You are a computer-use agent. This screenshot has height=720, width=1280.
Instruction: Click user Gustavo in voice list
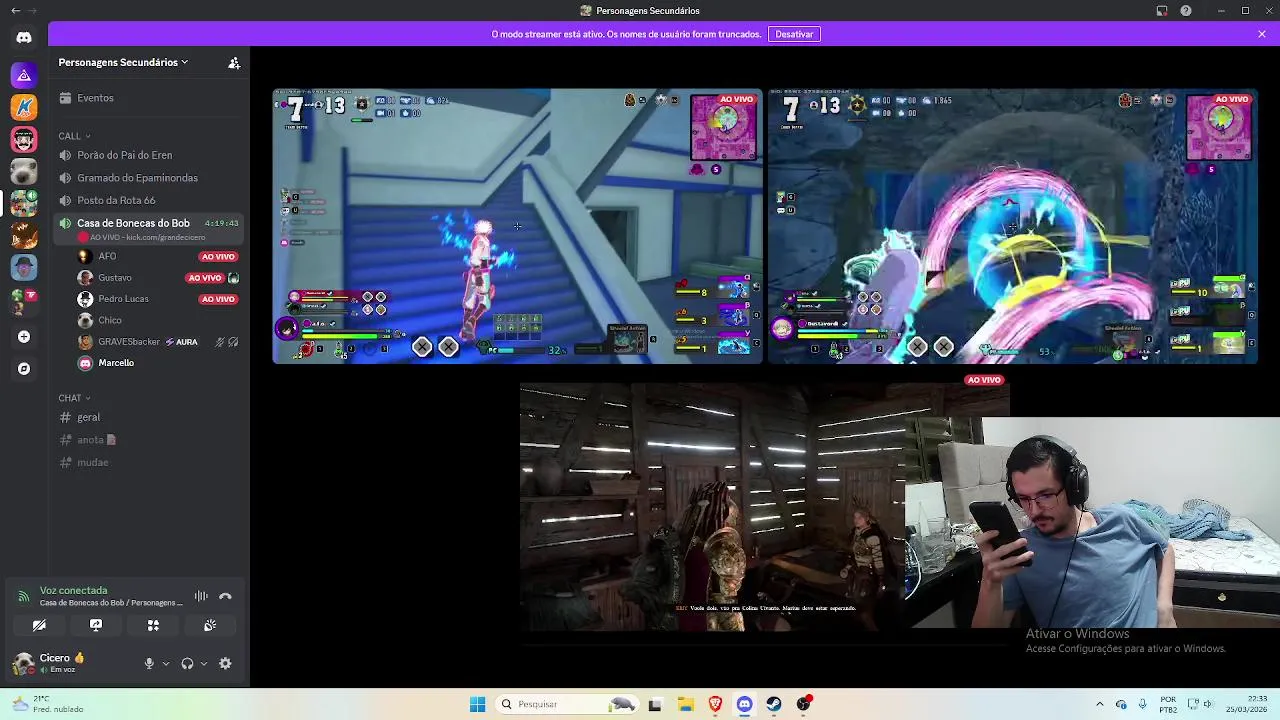(x=115, y=277)
